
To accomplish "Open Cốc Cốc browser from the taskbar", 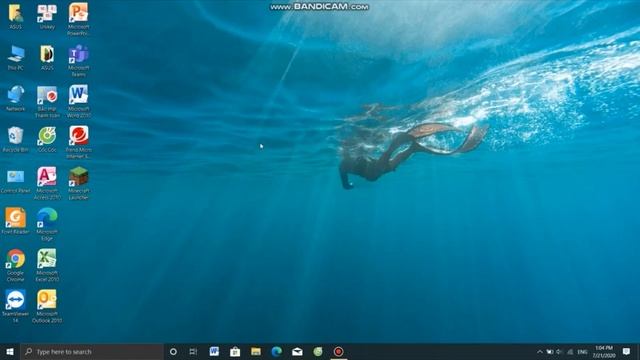I will tap(318, 351).
